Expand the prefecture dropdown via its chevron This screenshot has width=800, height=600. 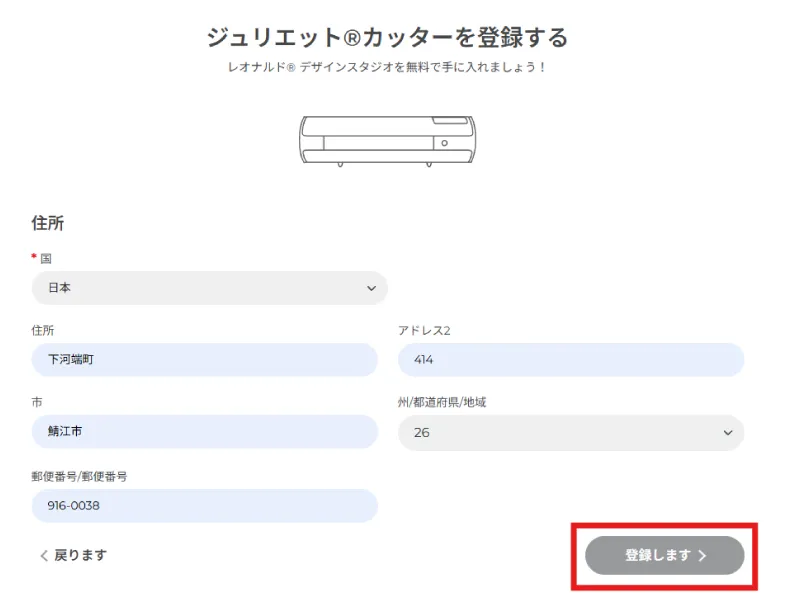[x=727, y=433]
